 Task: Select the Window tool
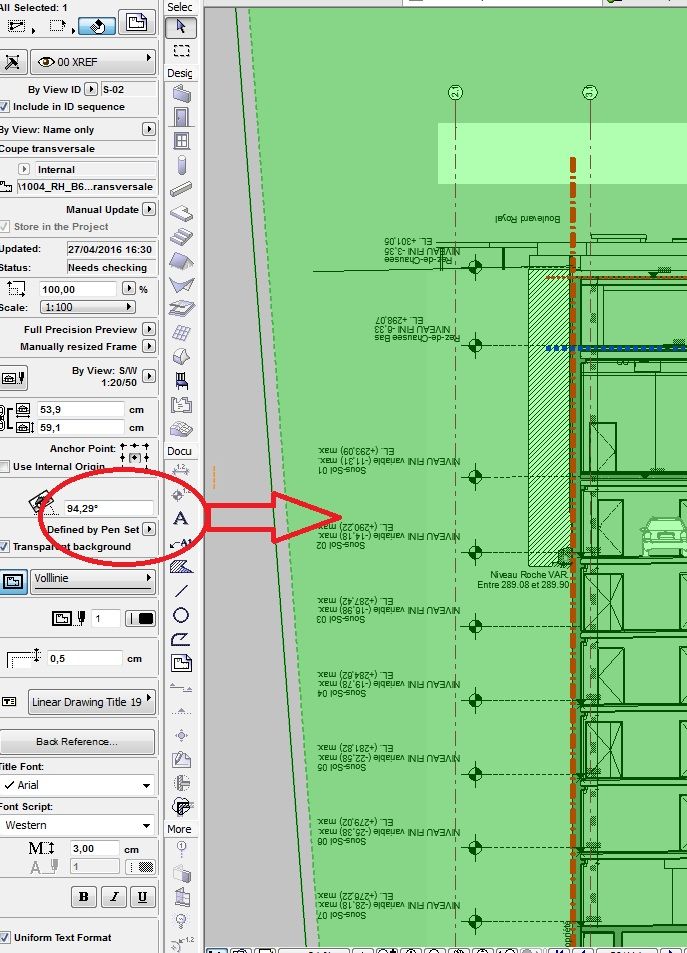pyautogui.click(x=181, y=140)
